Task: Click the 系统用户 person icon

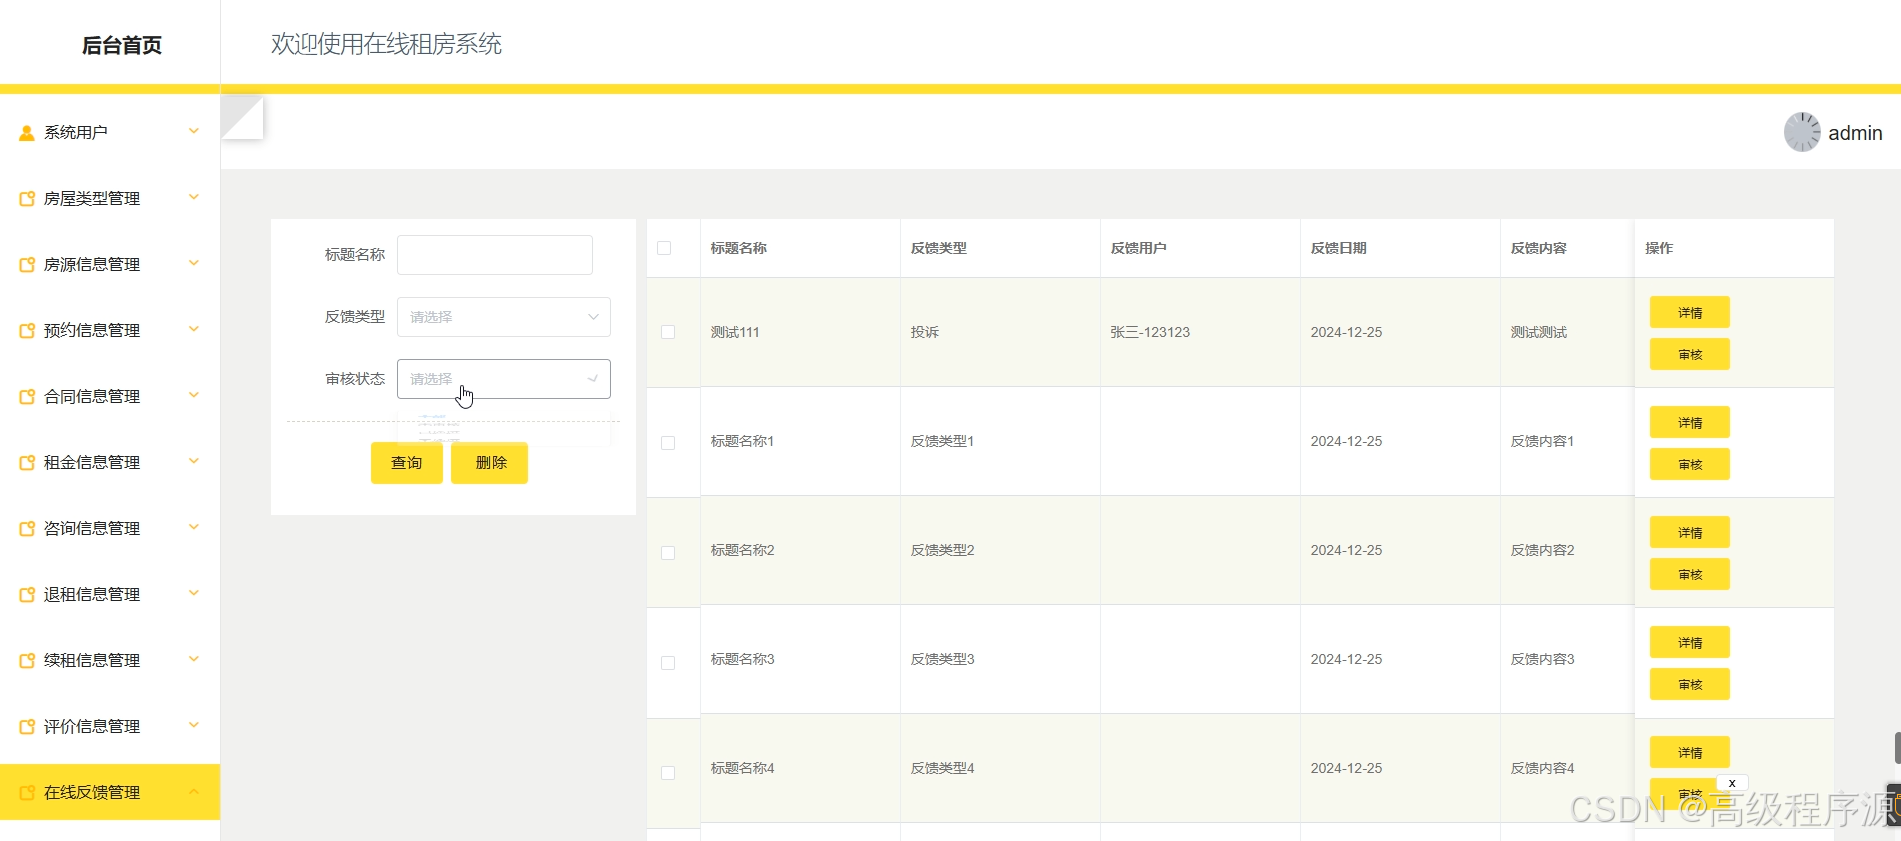Action: pos(27,133)
